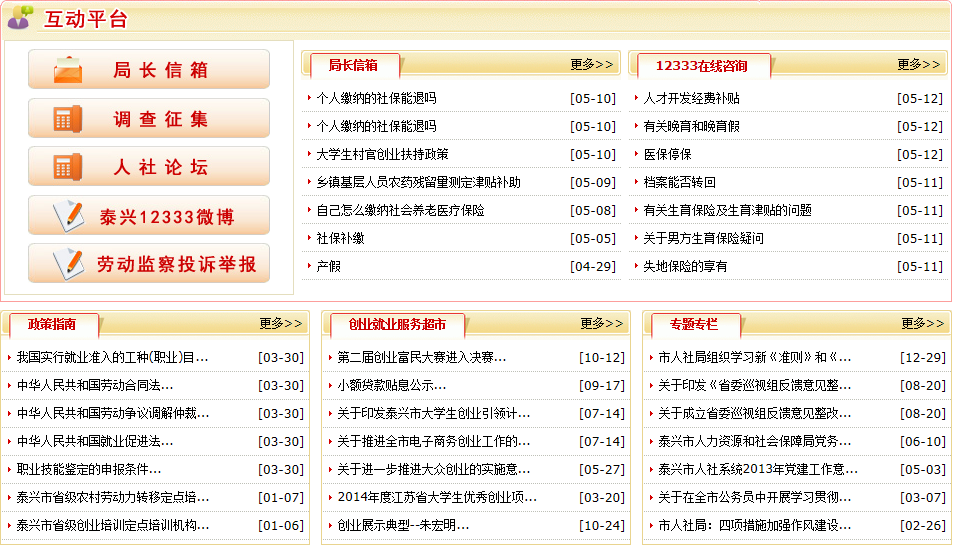954x548 pixels.
Task: Click the [01-07] date in 政策指南 list
Action: (x=280, y=498)
